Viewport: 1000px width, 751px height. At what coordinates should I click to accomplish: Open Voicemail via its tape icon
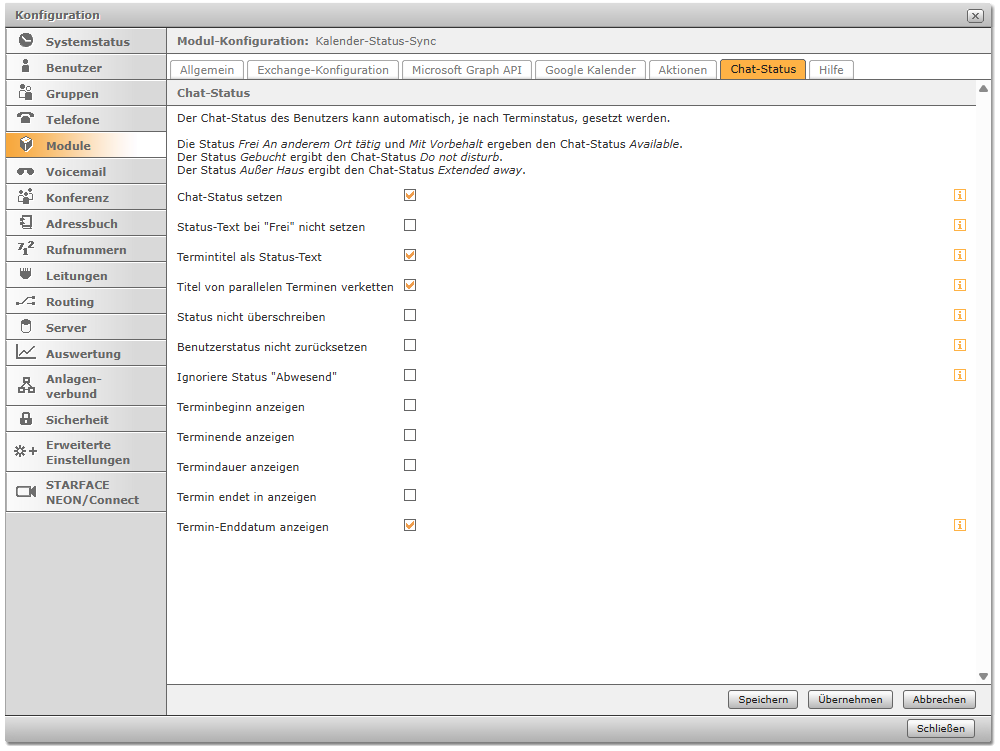pos(26,171)
